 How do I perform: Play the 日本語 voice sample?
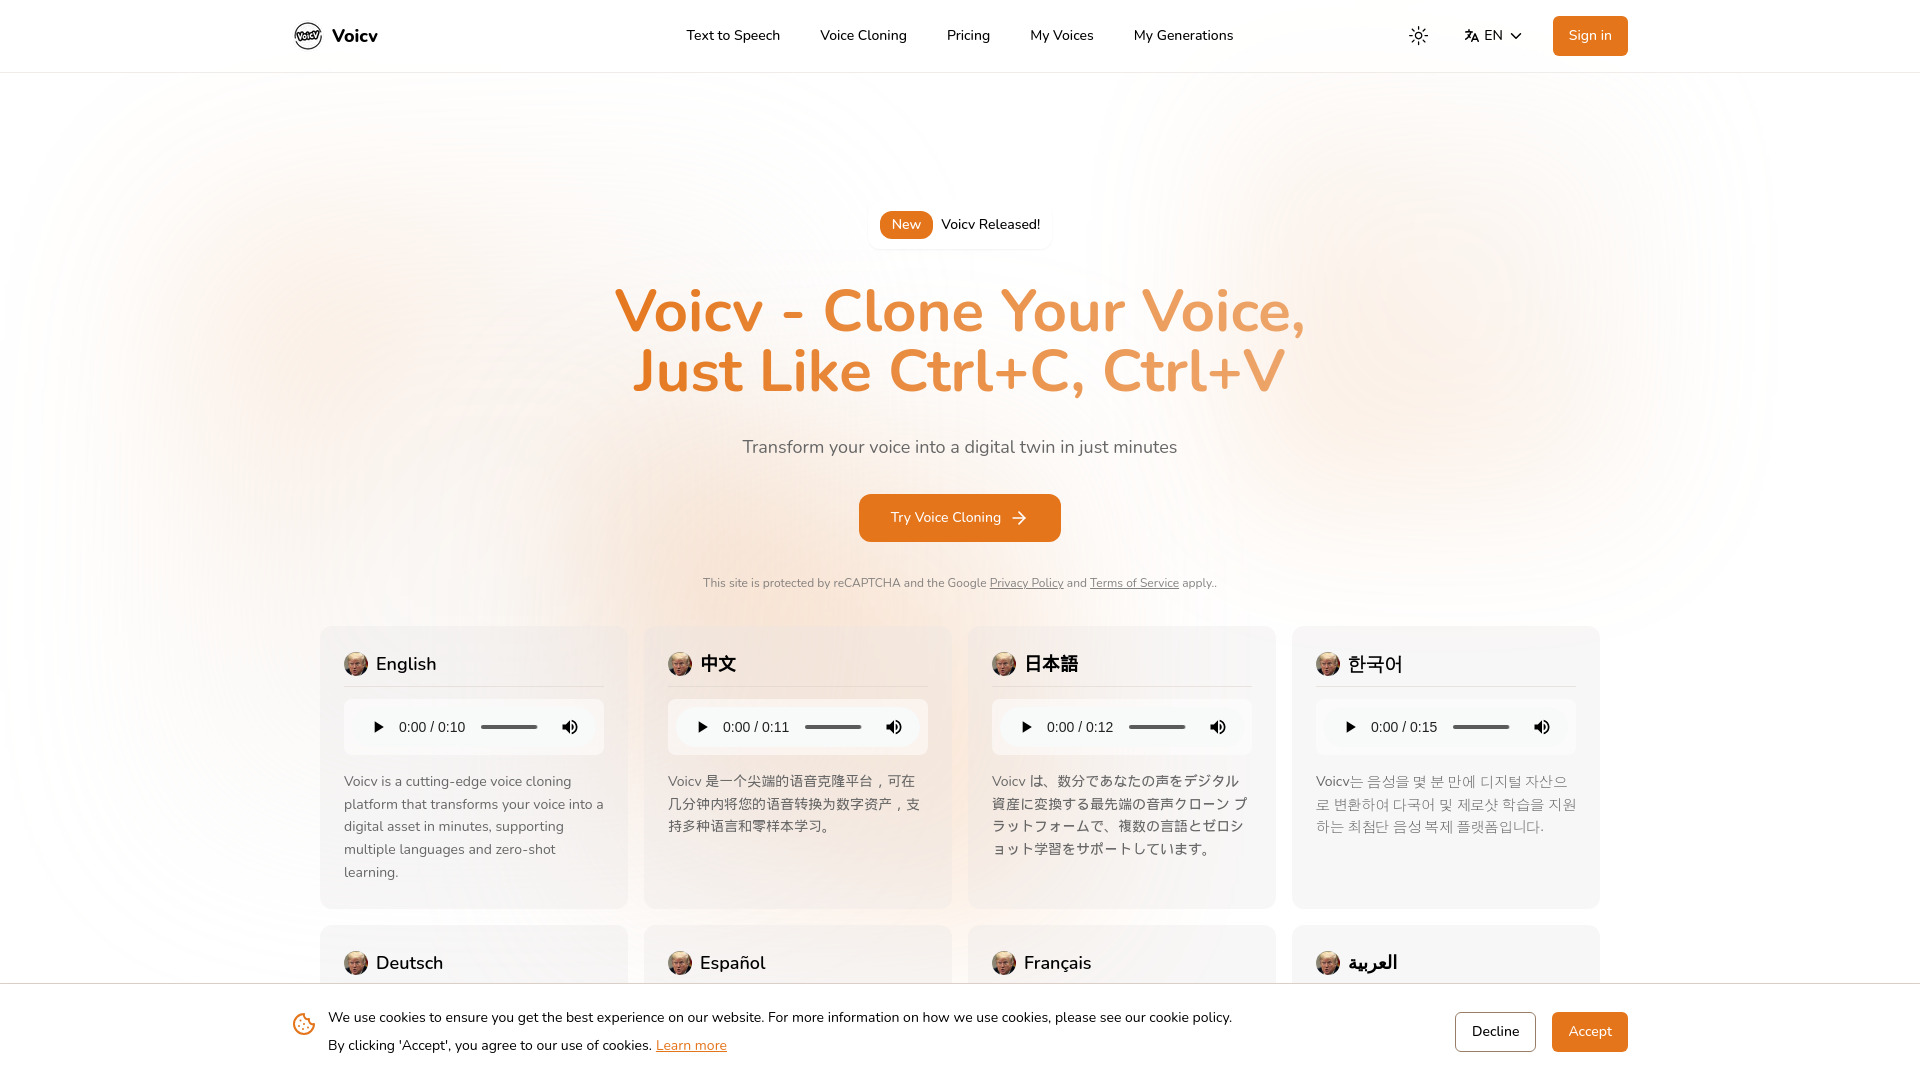(x=1026, y=727)
